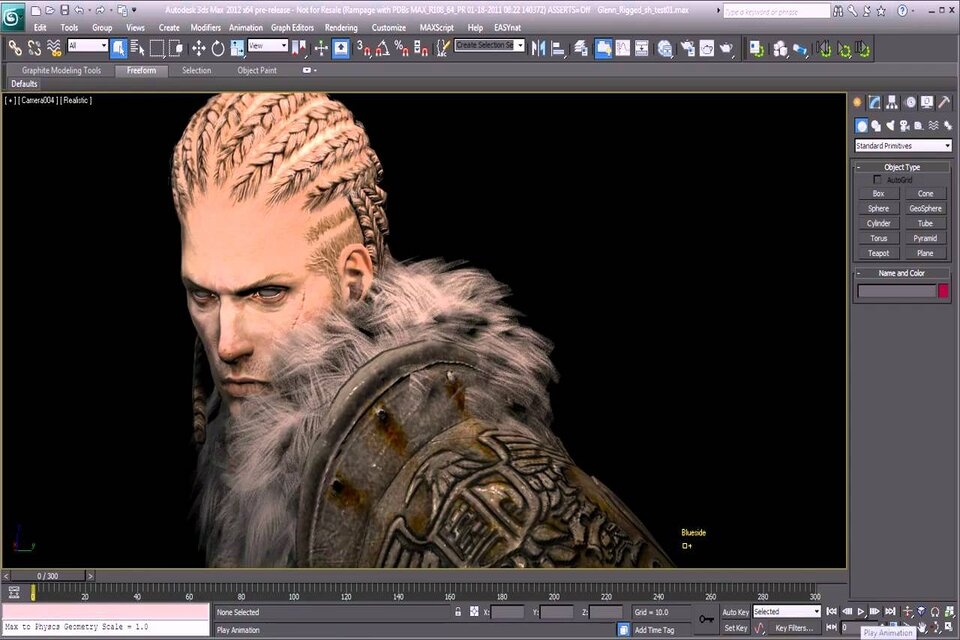Open the reference coordinate system View dropdown
Screen dimensions: 960x640
click(269, 46)
